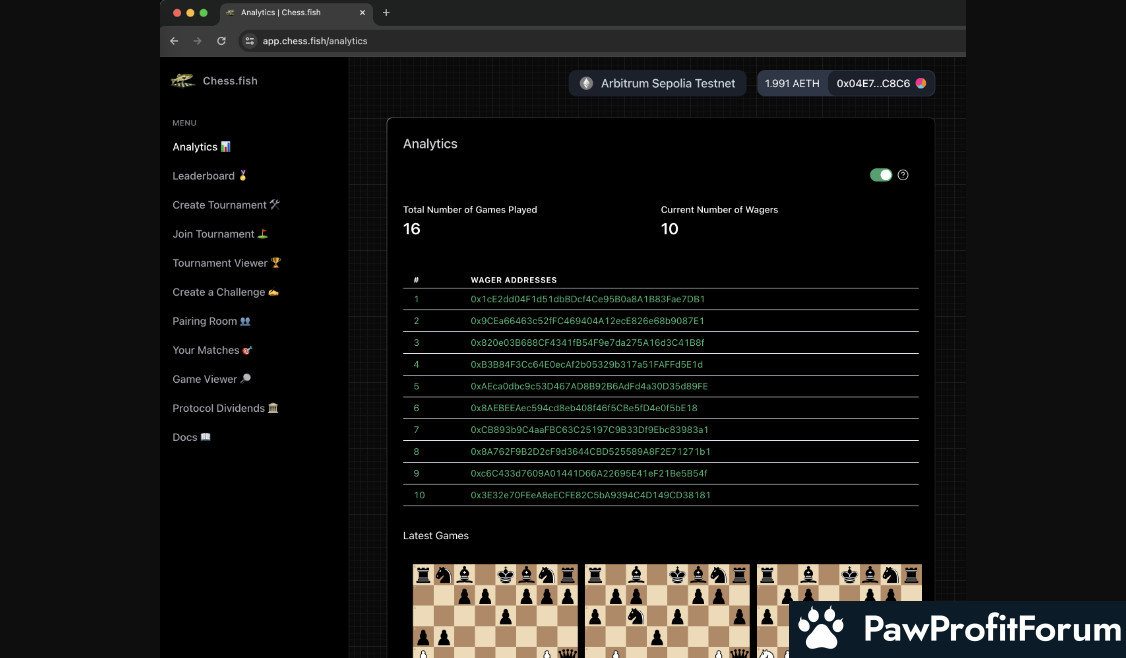This screenshot has height=658, width=1126.
Task: Toggle the green analytics switch
Action: coord(881,175)
